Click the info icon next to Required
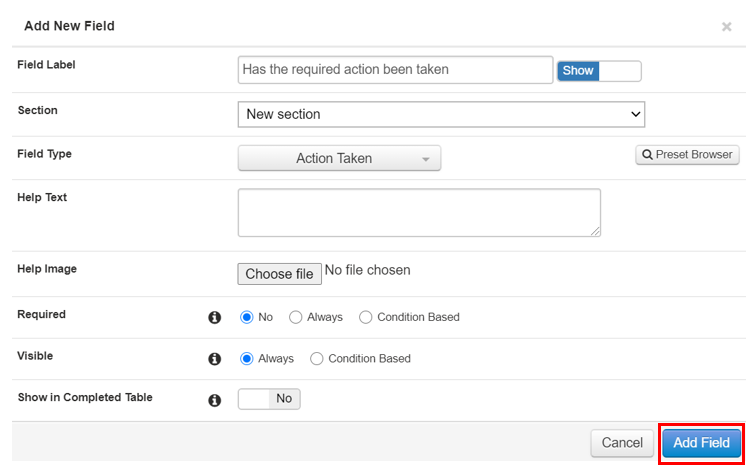756x476 pixels. (x=214, y=317)
